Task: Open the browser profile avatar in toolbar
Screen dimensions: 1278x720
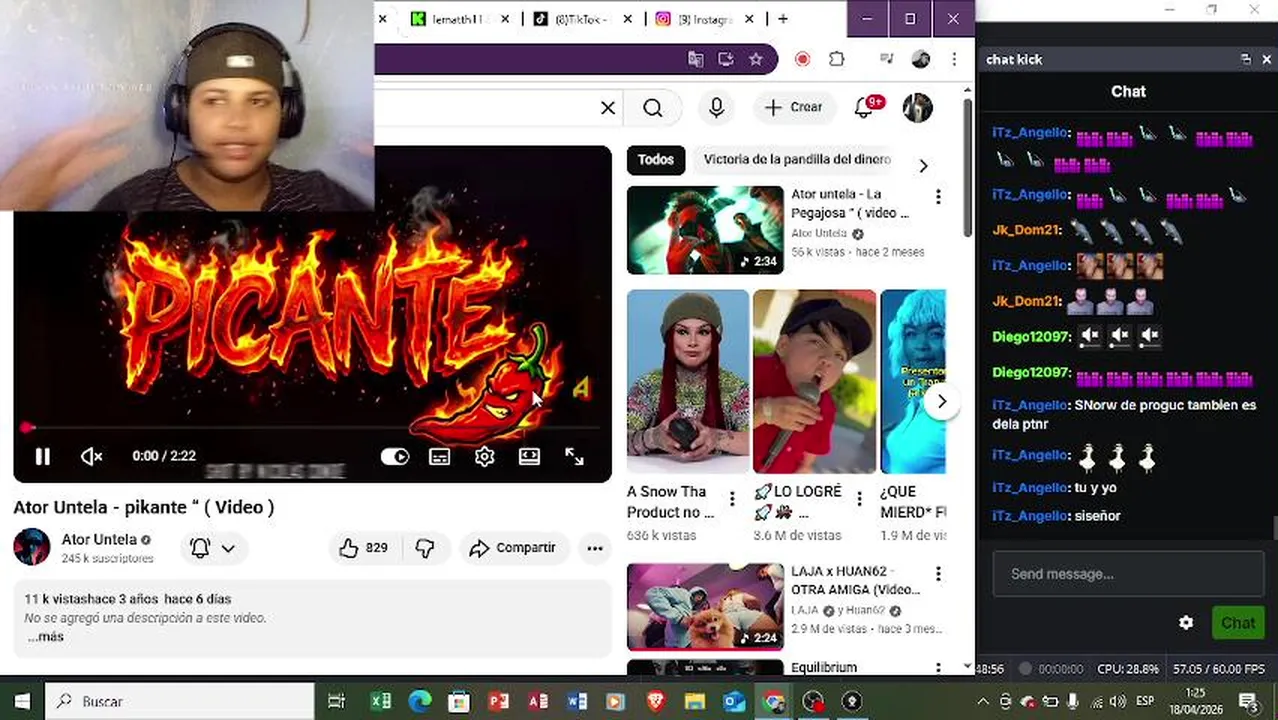Action: pos(921,60)
